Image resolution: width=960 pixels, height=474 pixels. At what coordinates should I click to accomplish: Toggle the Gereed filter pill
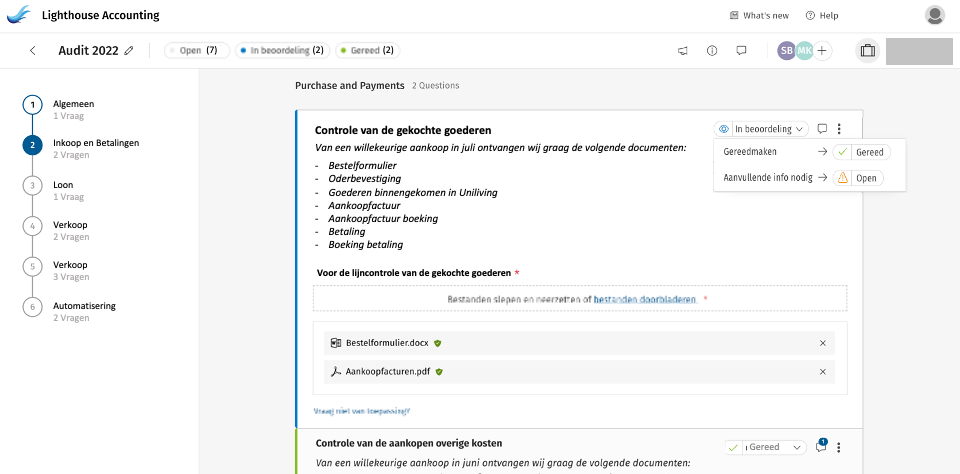(367, 50)
